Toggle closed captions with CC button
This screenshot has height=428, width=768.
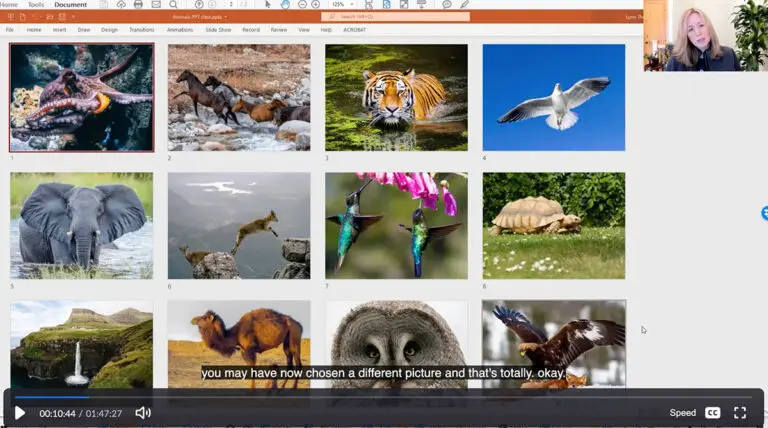coord(712,412)
